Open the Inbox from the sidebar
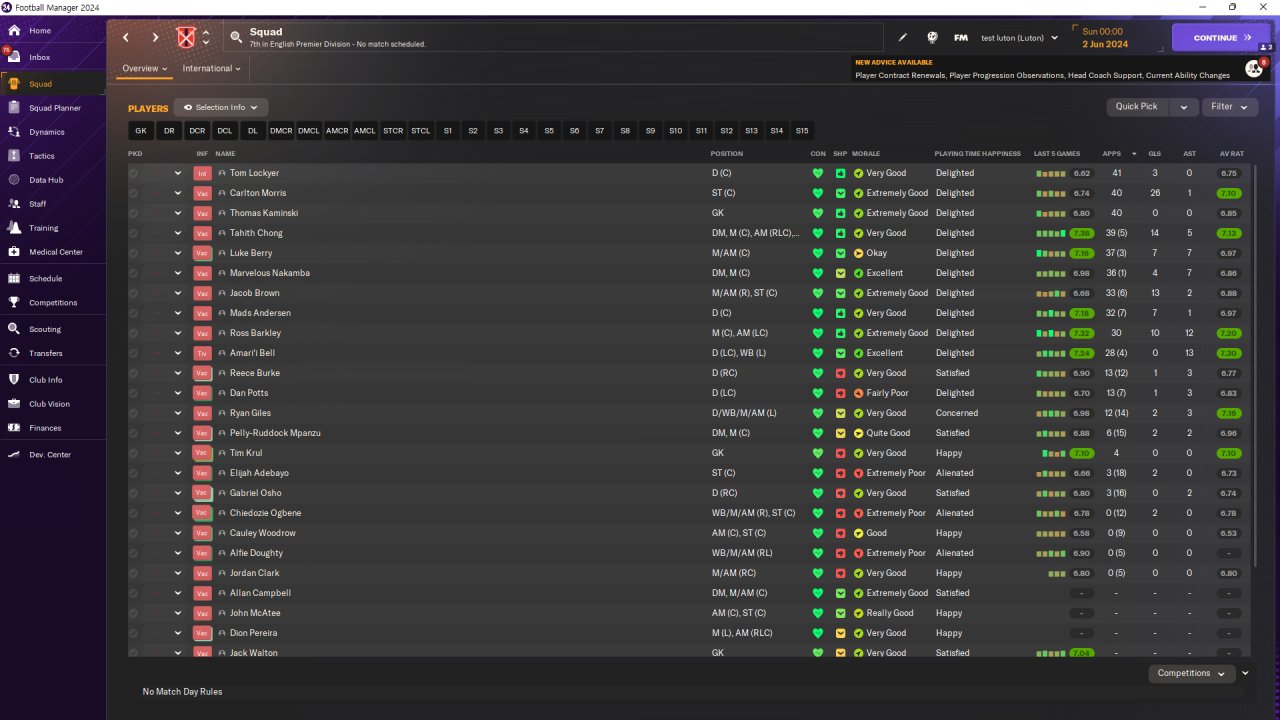 pos(40,57)
